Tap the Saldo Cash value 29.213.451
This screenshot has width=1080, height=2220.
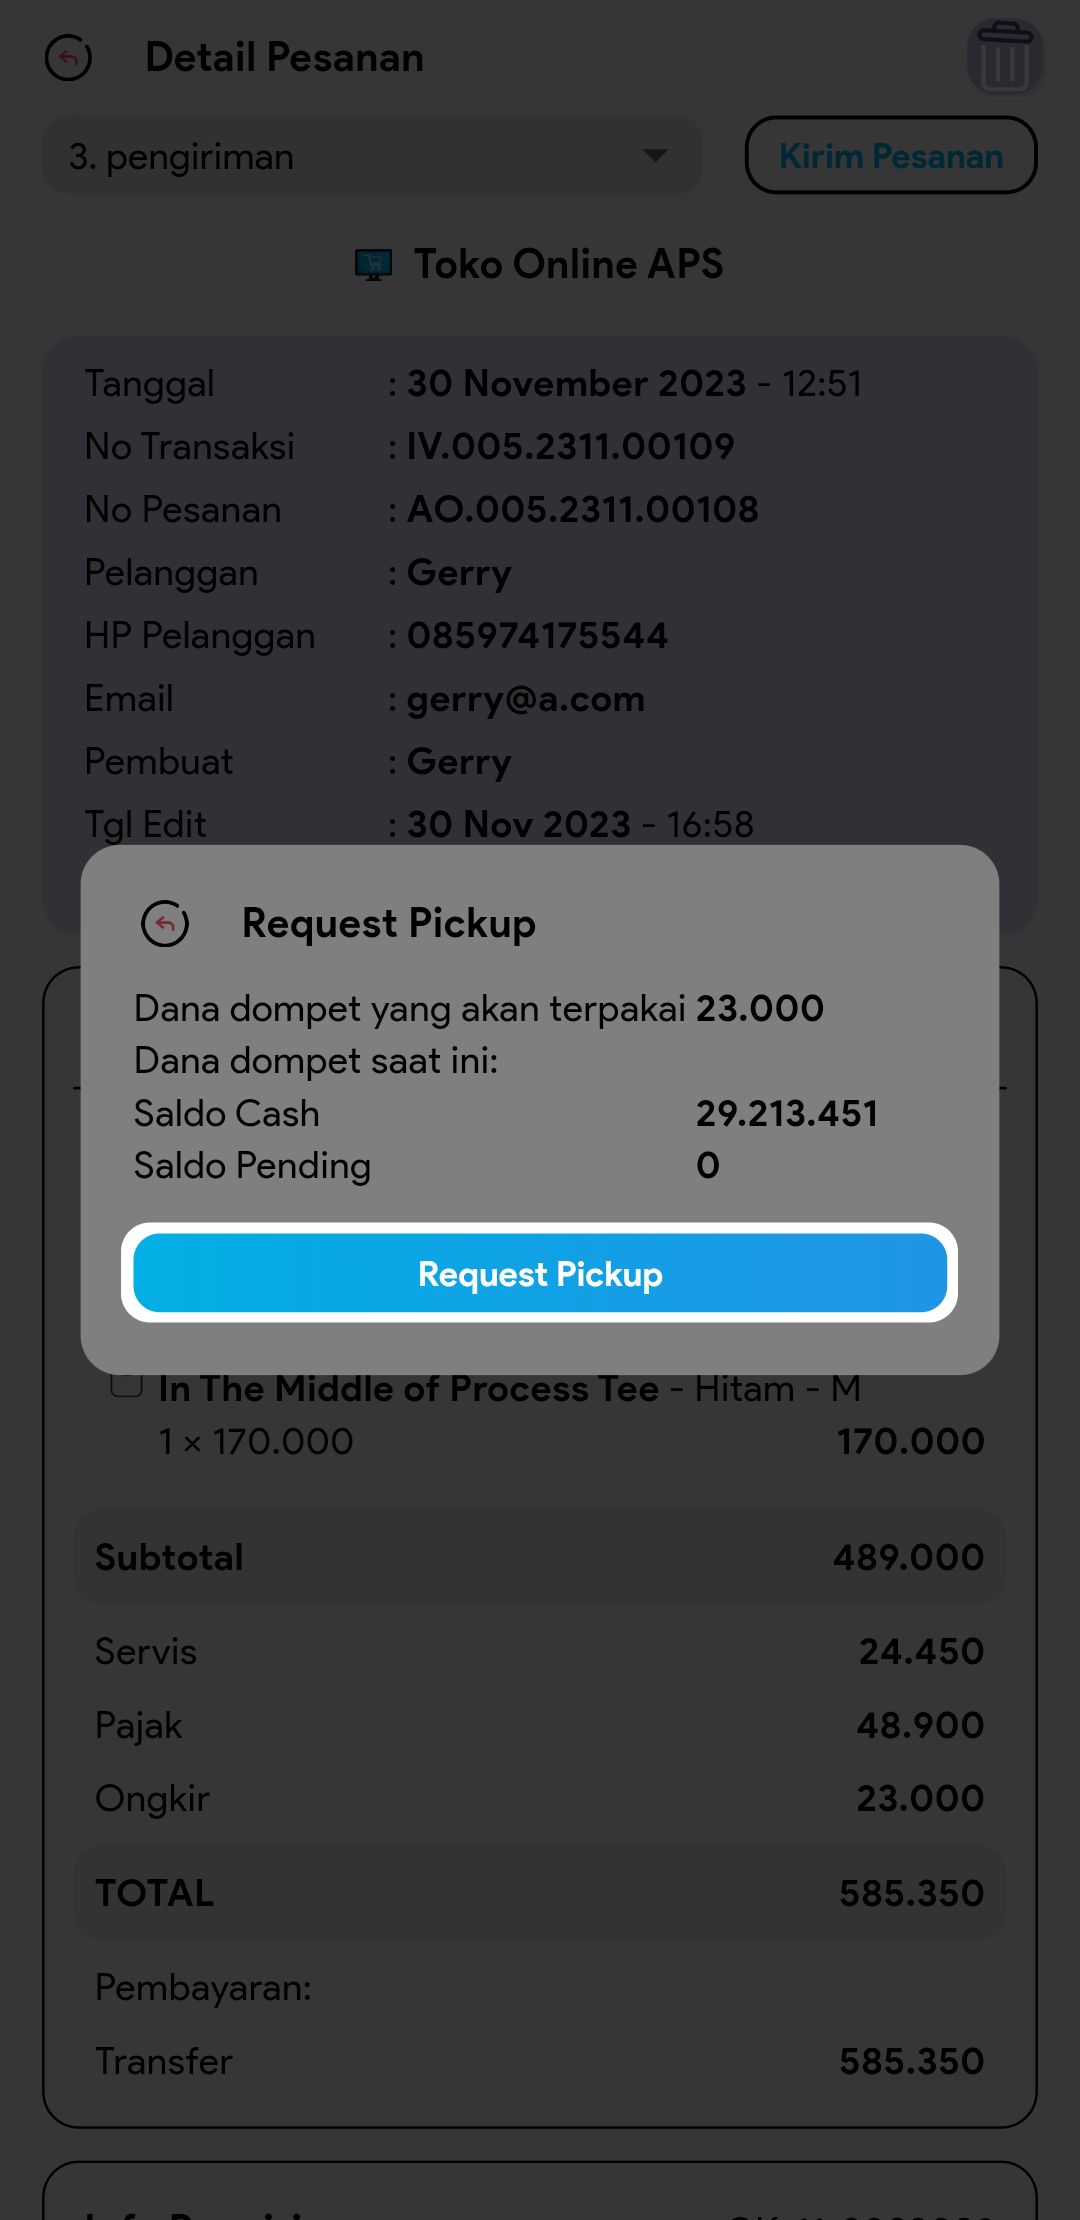coord(787,1114)
